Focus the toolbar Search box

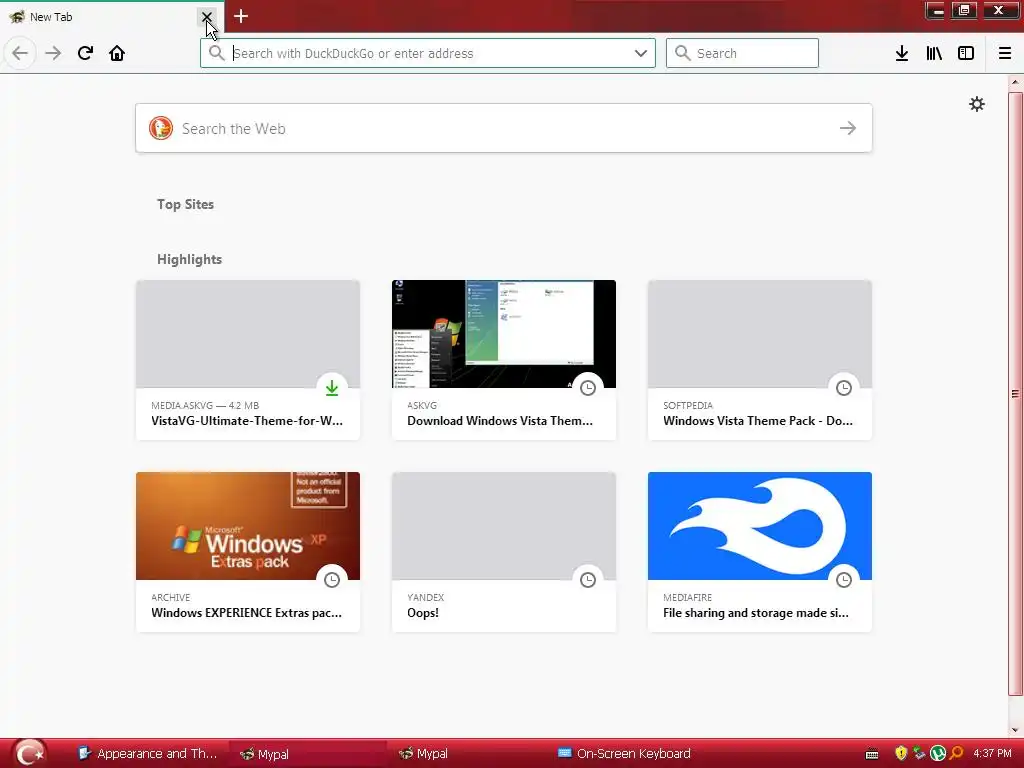742,53
